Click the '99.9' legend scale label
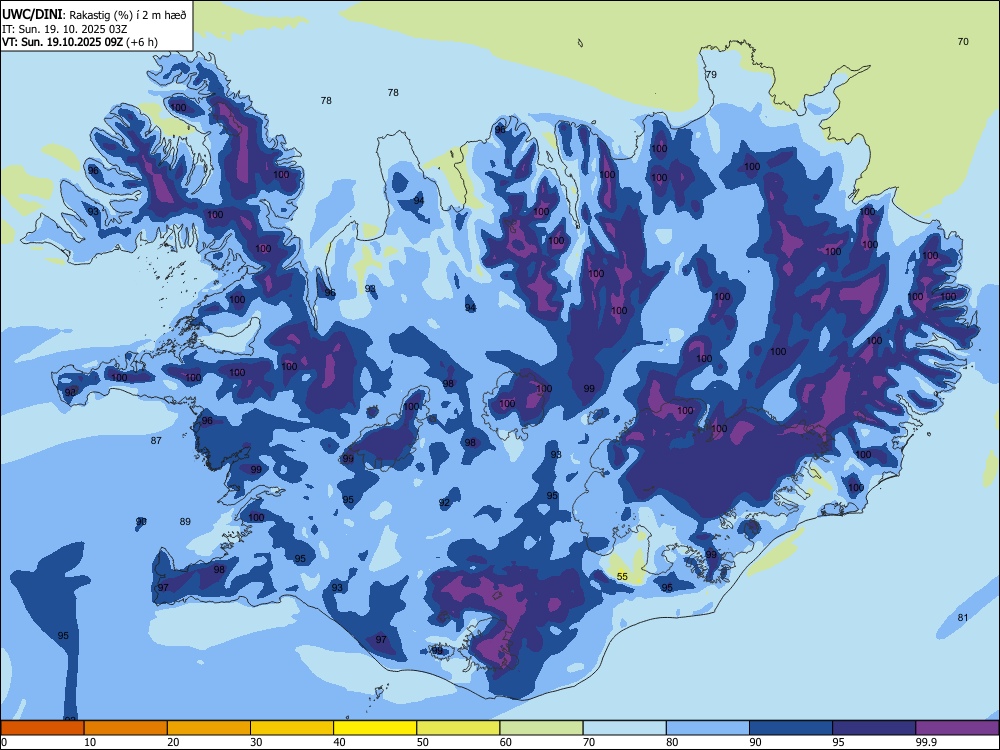This screenshot has width=1000, height=750. click(x=926, y=742)
